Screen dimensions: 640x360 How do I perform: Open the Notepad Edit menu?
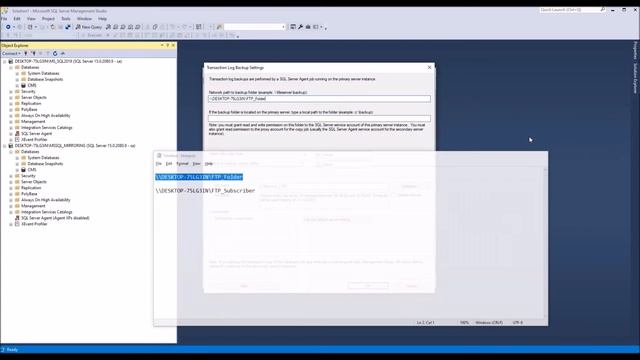[x=169, y=164]
